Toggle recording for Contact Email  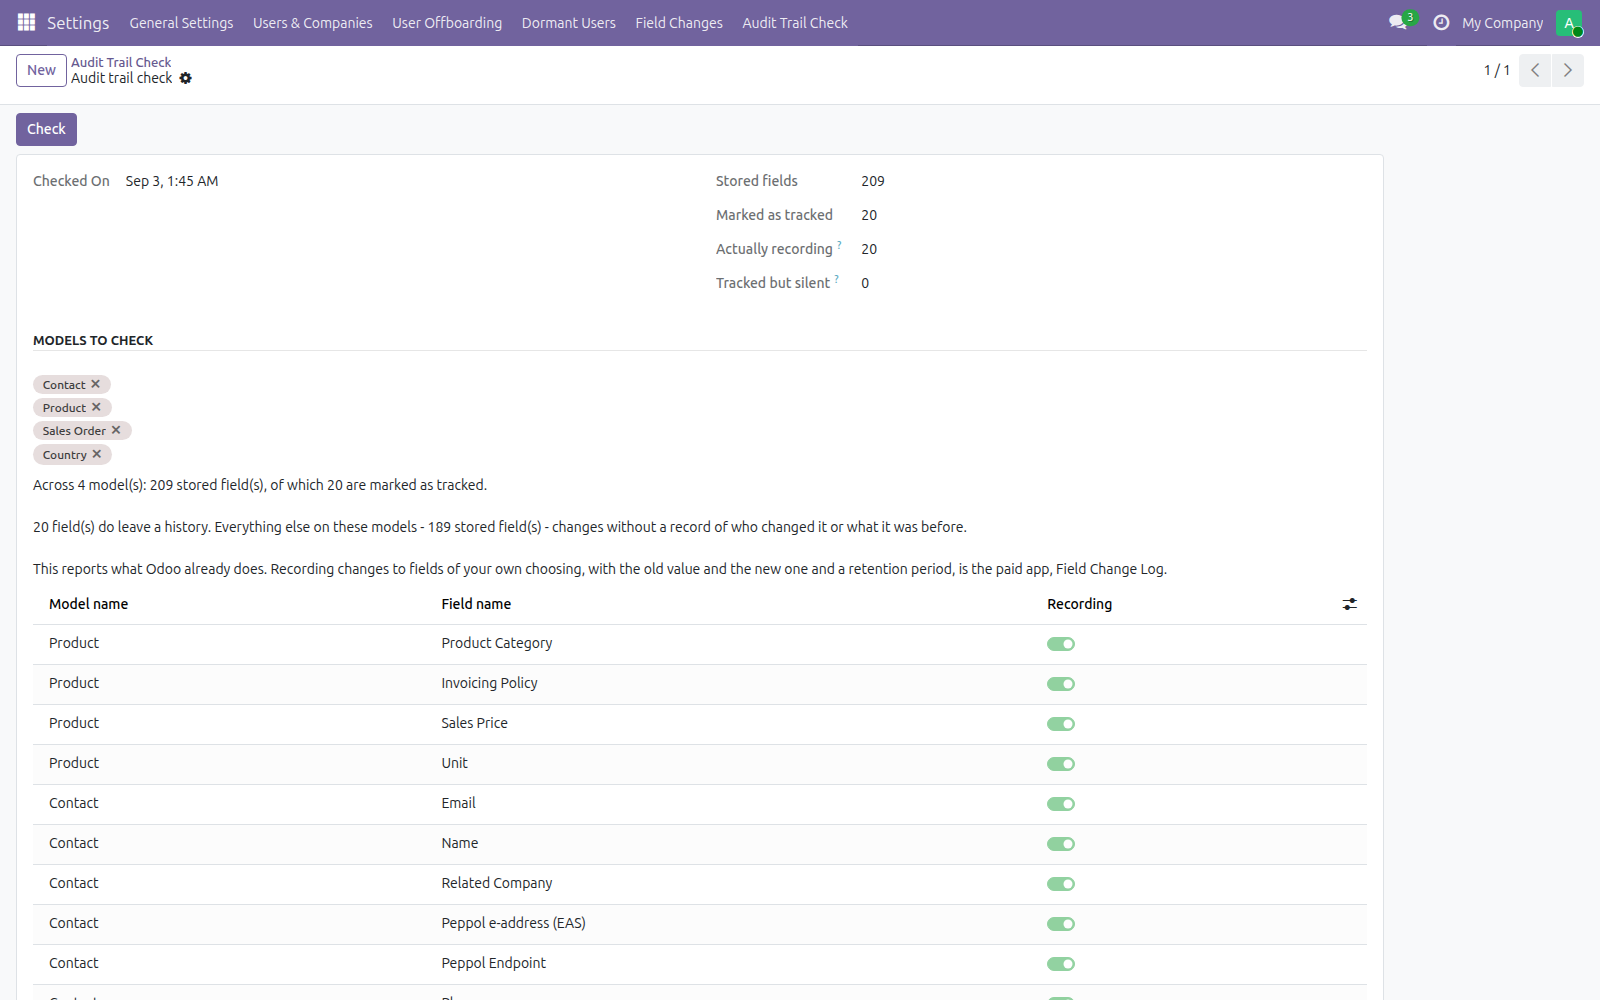coord(1061,804)
